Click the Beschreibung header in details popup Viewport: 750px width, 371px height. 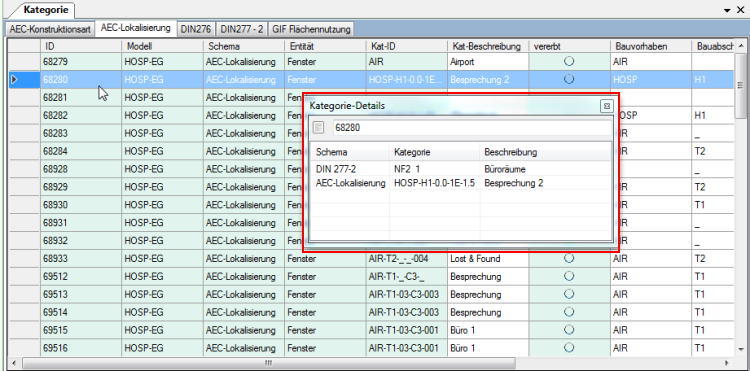pos(545,152)
